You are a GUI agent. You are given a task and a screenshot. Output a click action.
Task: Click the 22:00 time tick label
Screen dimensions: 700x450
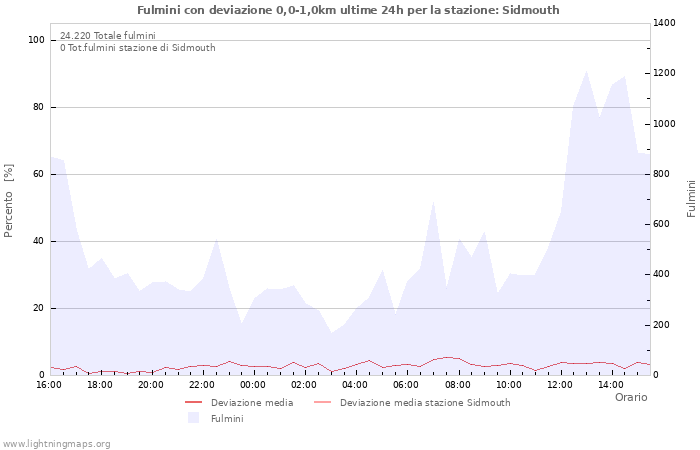[x=202, y=385]
